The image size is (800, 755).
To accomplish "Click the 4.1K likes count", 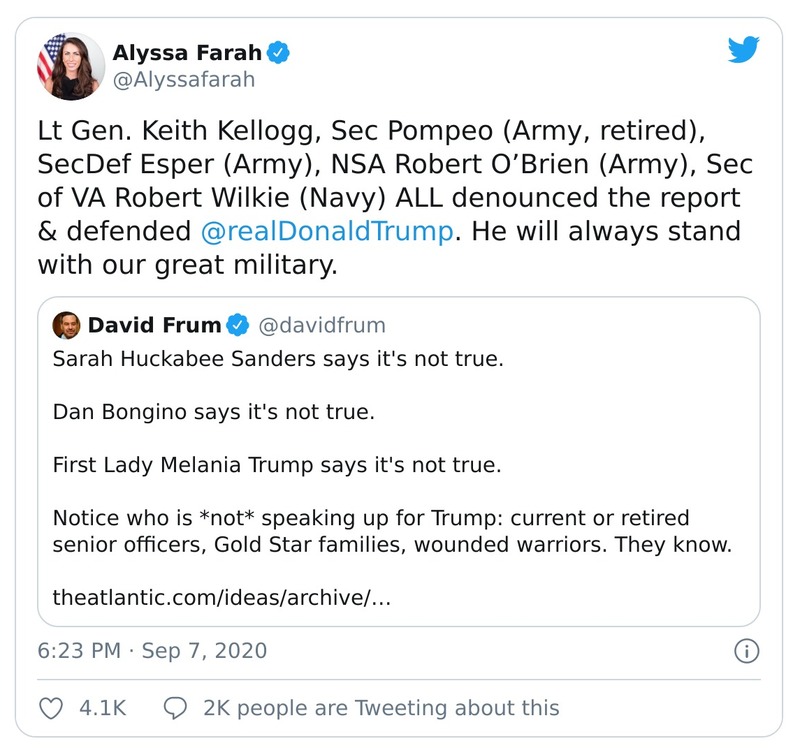I will [x=102, y=708].
